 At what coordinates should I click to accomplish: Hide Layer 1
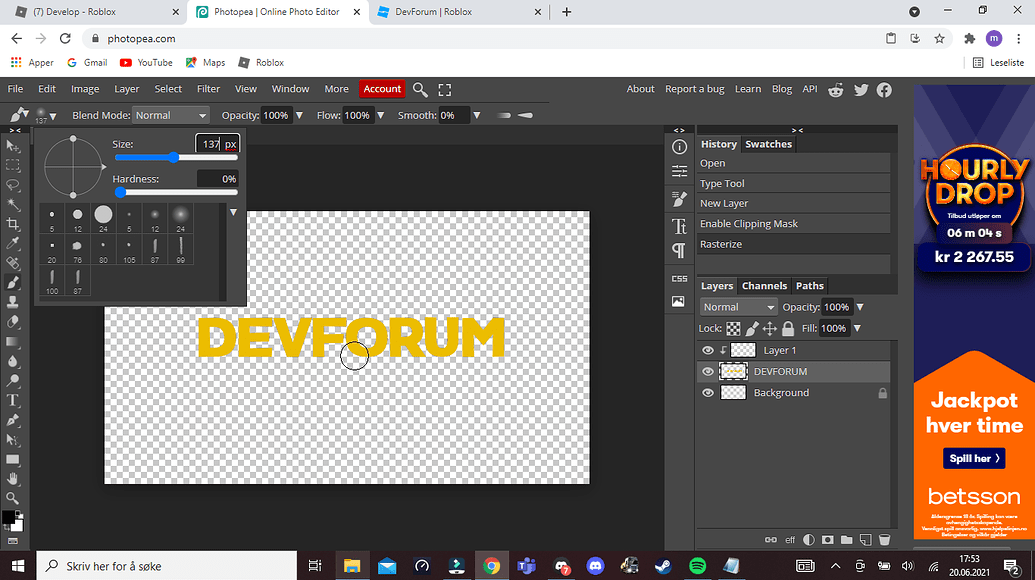(707, 350)
